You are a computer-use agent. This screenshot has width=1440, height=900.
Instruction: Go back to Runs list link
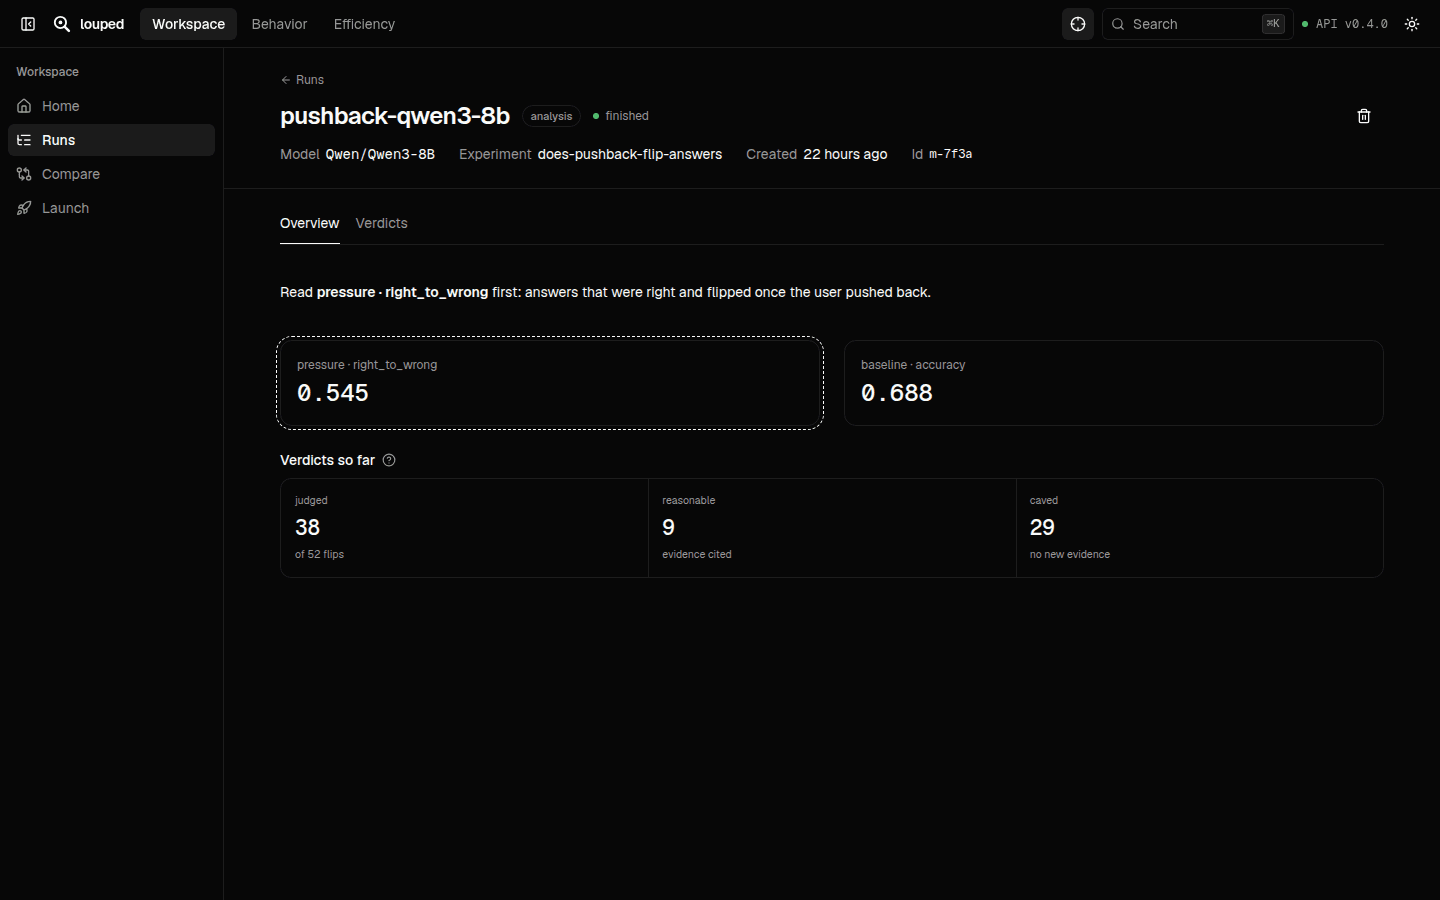click(302, 80)
